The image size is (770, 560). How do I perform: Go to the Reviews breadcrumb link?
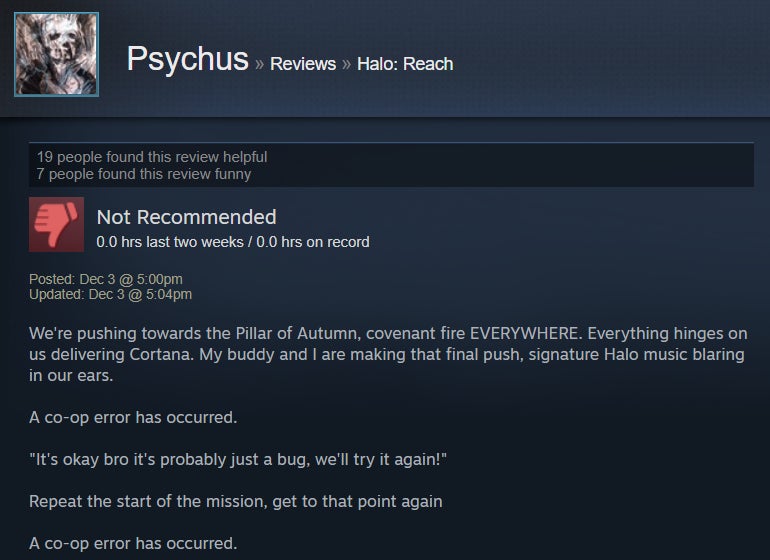[x=303, y=64]
